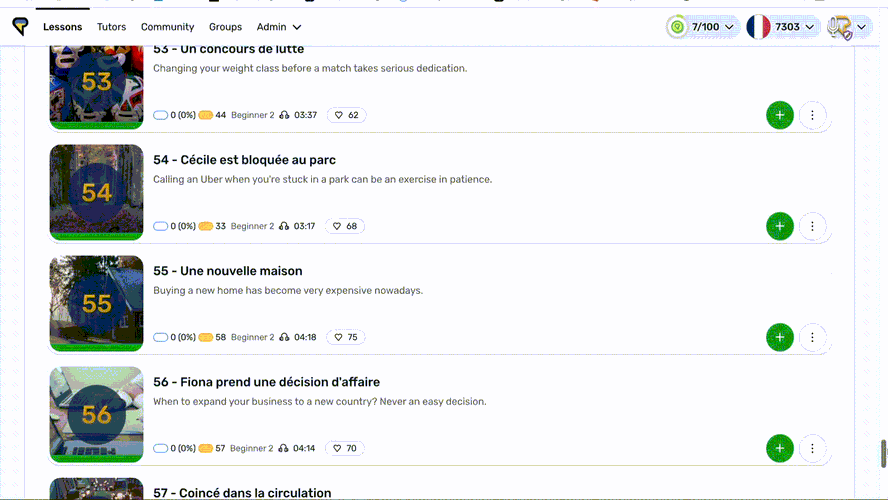
Task: Click the yellow known-words icon of lesson 54
Action: 206,226
